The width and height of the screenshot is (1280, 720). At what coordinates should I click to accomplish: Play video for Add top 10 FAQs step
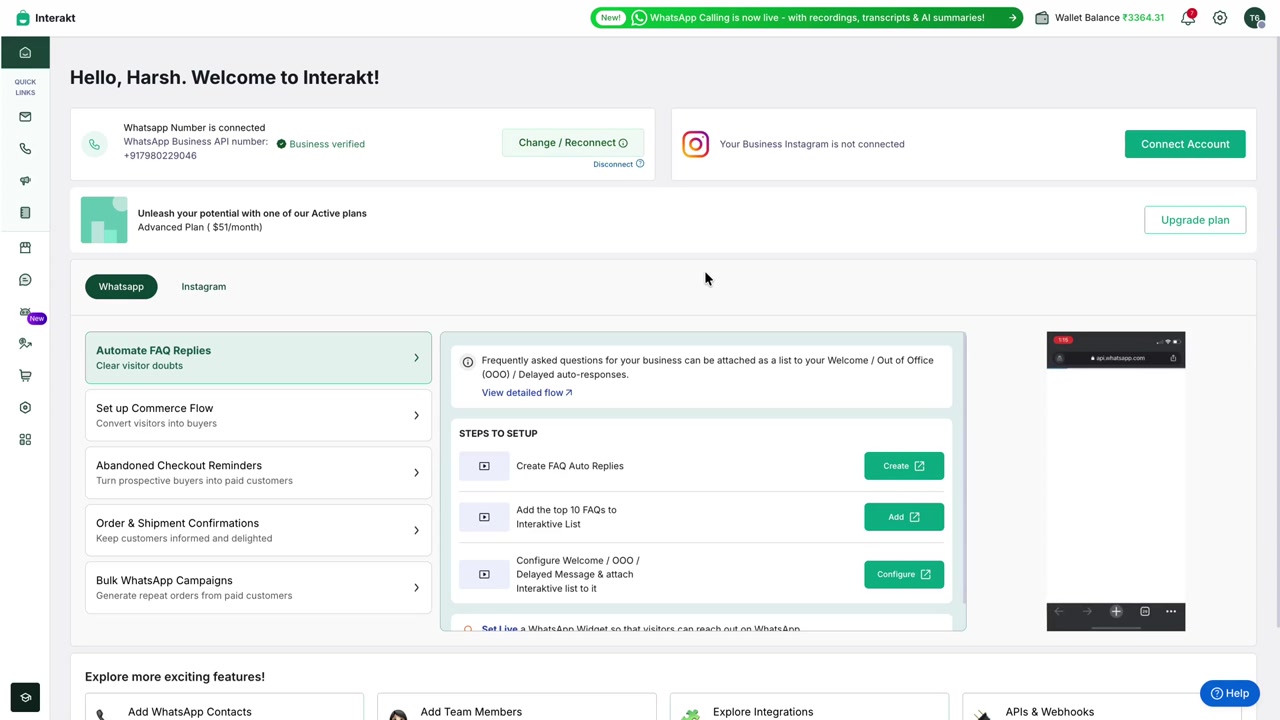point(484,517)
